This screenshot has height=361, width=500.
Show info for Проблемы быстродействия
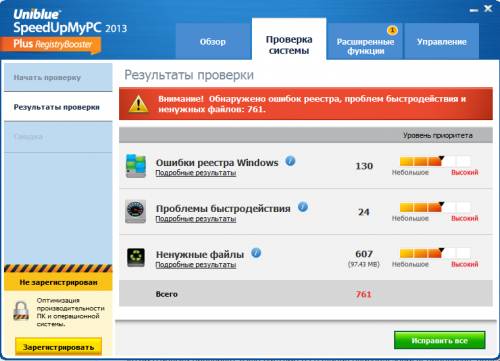point(303,207)
